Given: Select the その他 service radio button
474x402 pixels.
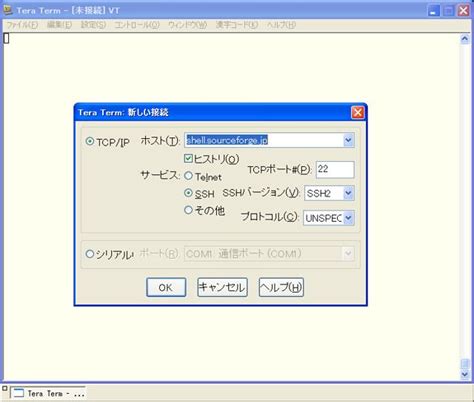Looking at the screenshot, I should 188,210.
